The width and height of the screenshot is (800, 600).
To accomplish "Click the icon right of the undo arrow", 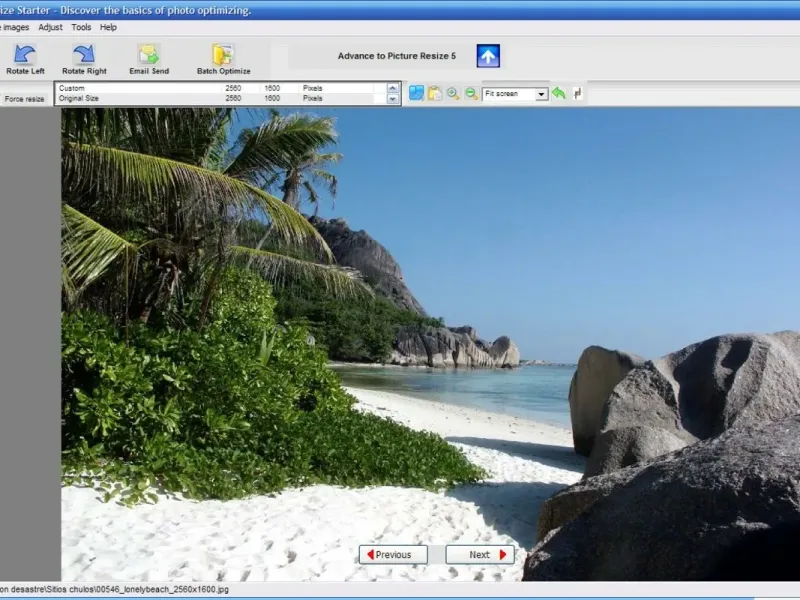I will tap(578, 93).
